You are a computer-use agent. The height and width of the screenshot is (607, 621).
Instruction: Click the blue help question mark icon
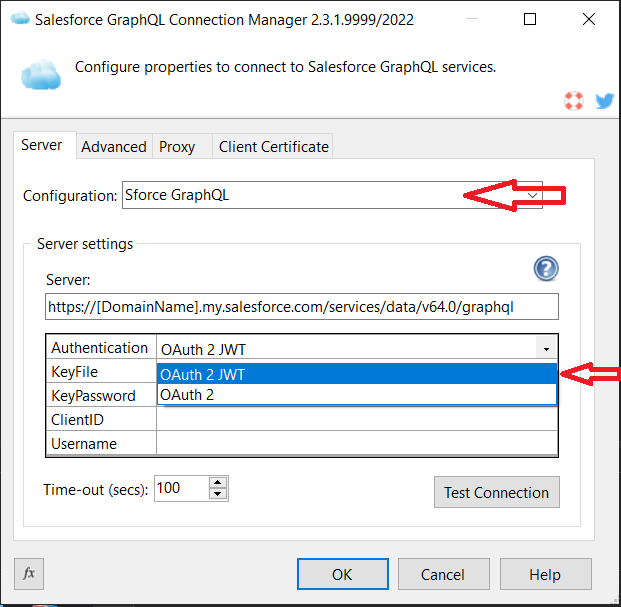(546, 268)
